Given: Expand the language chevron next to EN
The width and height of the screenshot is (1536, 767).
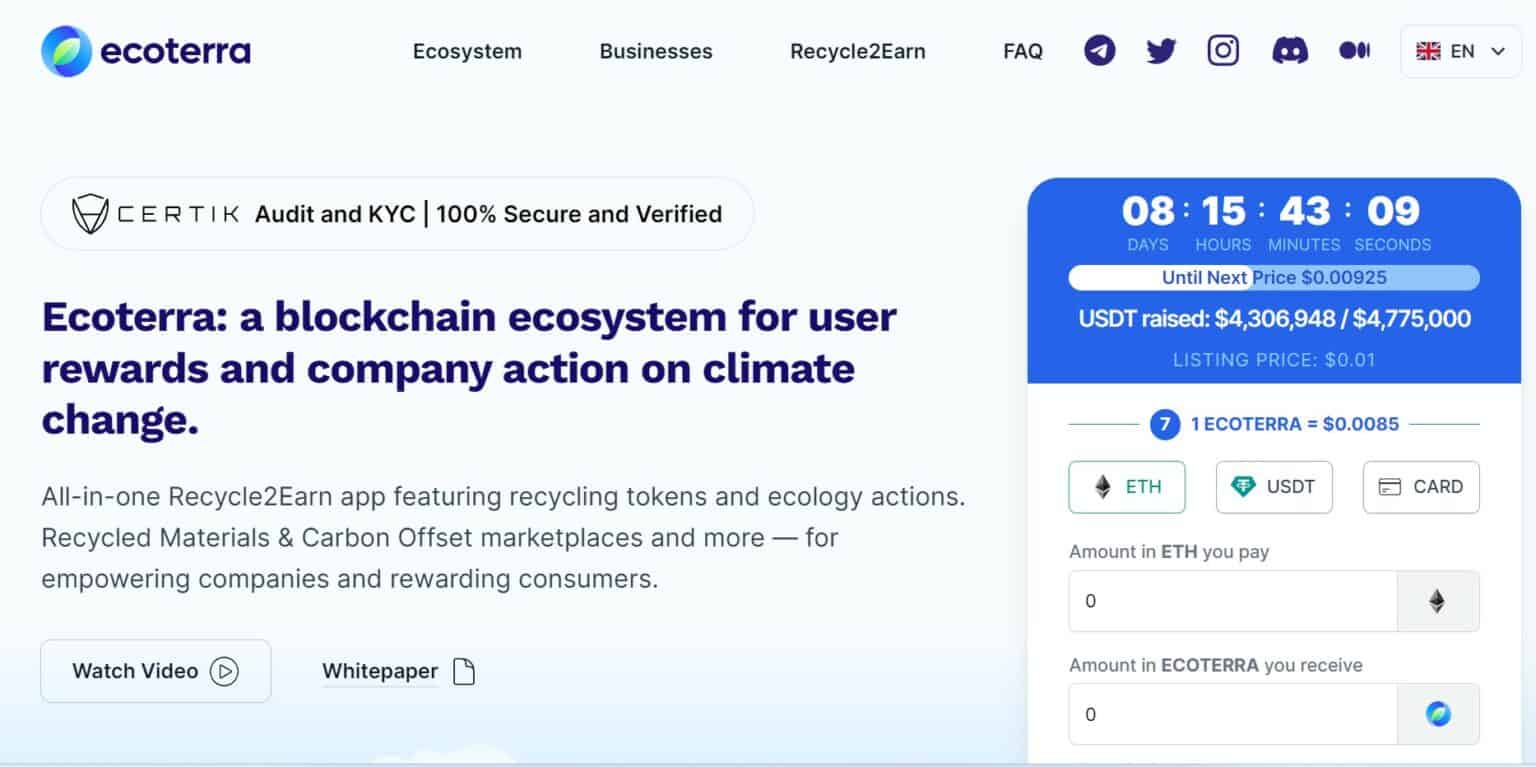Looking at the screenshot, I should (x=1497, y=50).
